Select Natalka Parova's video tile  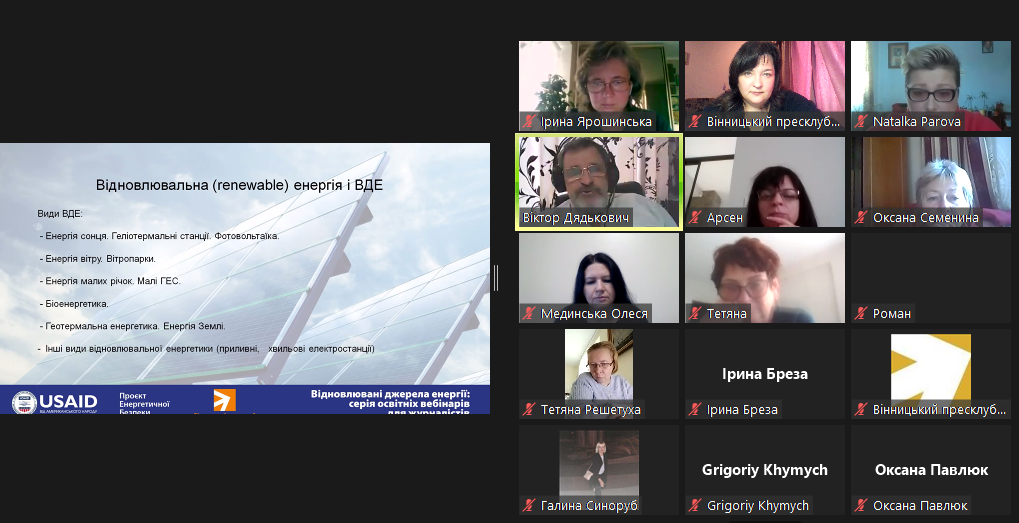[x=931, y=86]
